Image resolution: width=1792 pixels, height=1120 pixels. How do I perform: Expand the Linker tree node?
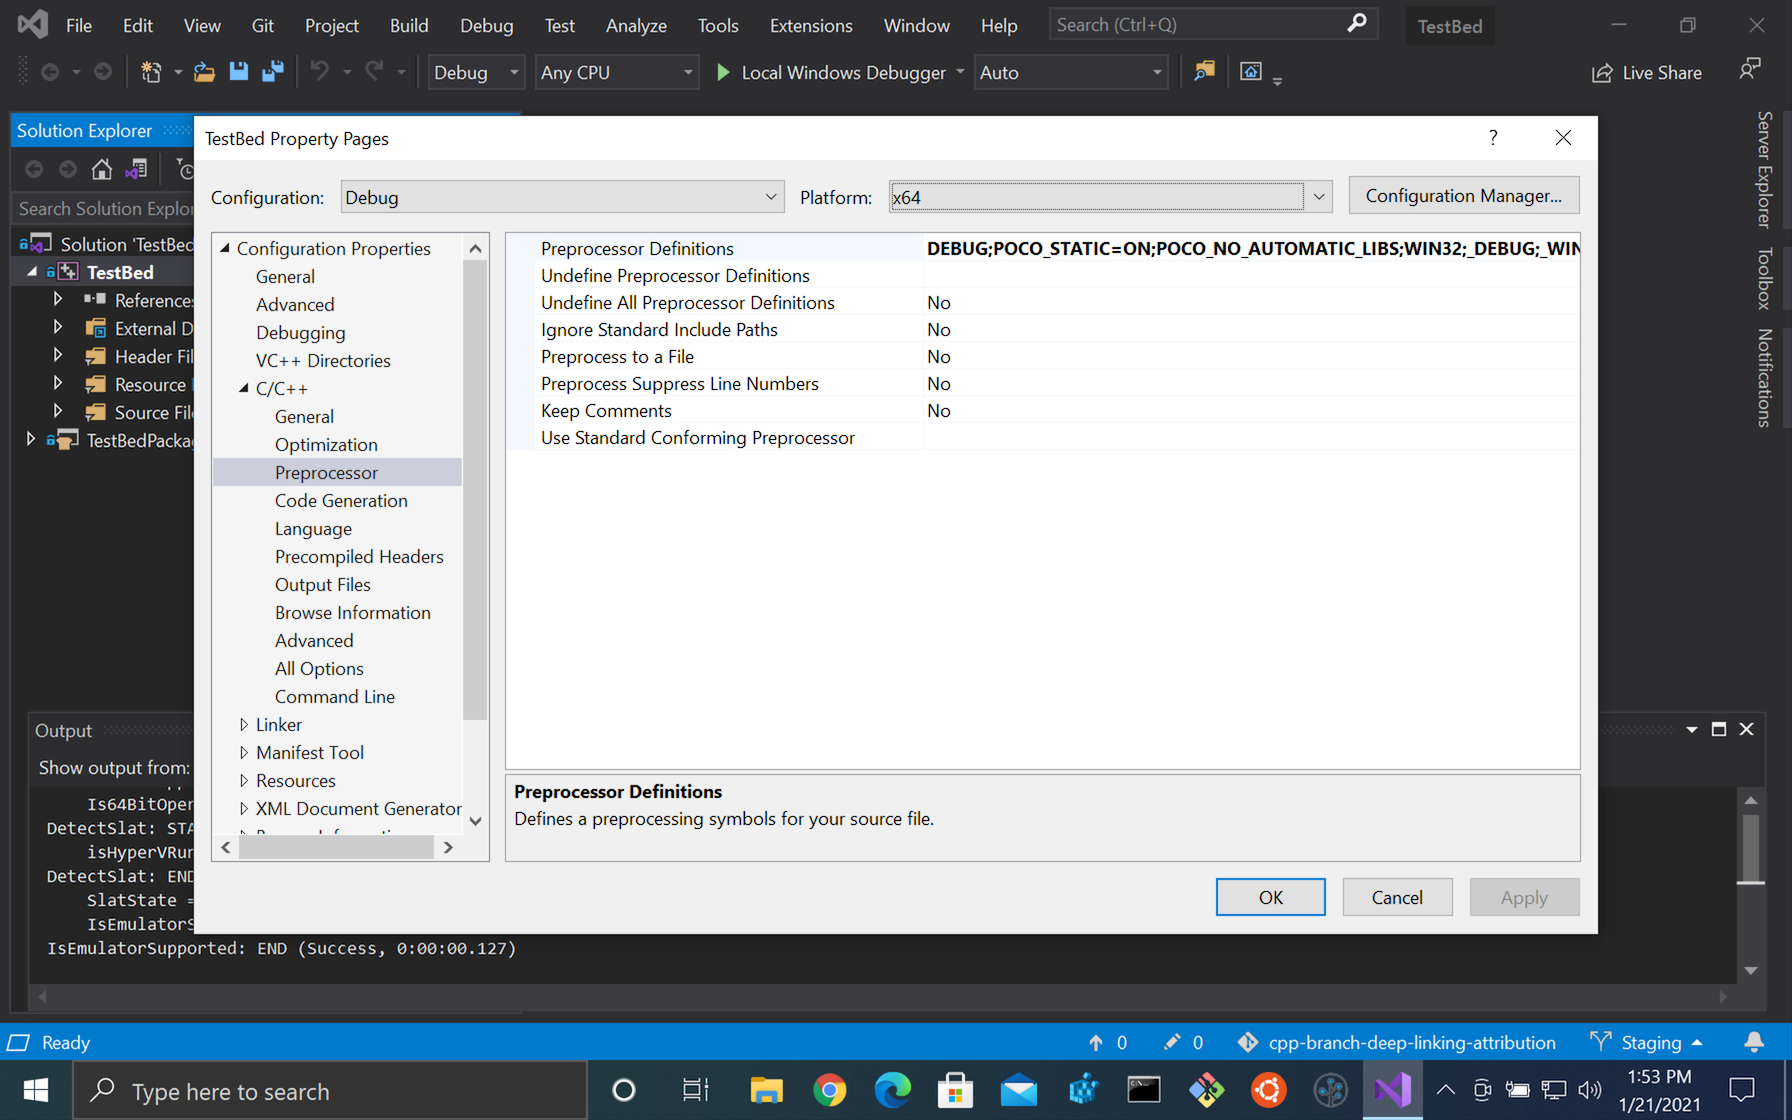coord(244,724)
